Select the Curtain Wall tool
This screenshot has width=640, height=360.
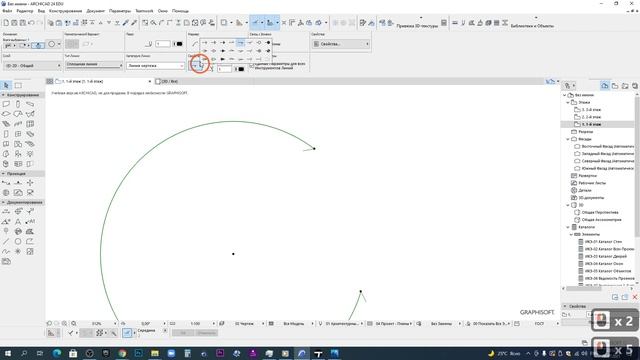[x=30, y=124]
